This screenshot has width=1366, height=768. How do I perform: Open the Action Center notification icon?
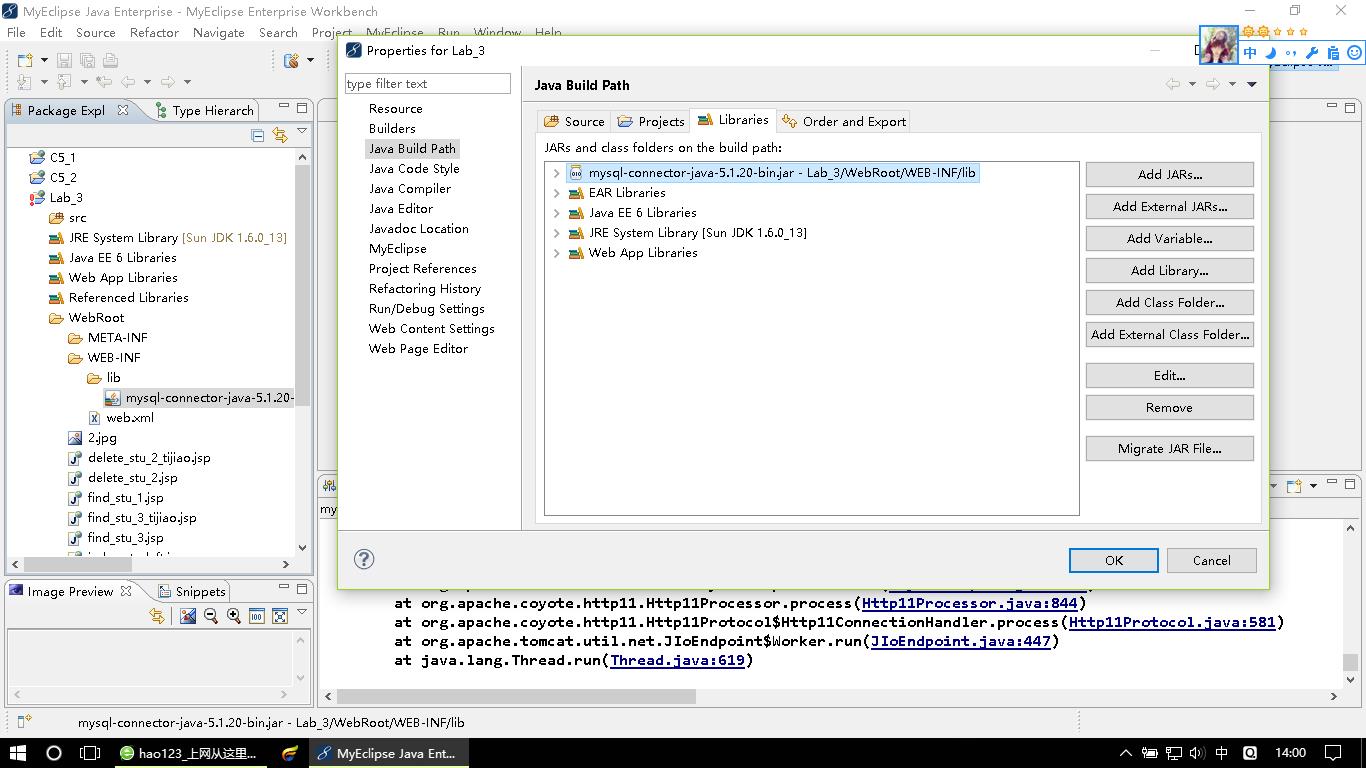(1333, 753)
